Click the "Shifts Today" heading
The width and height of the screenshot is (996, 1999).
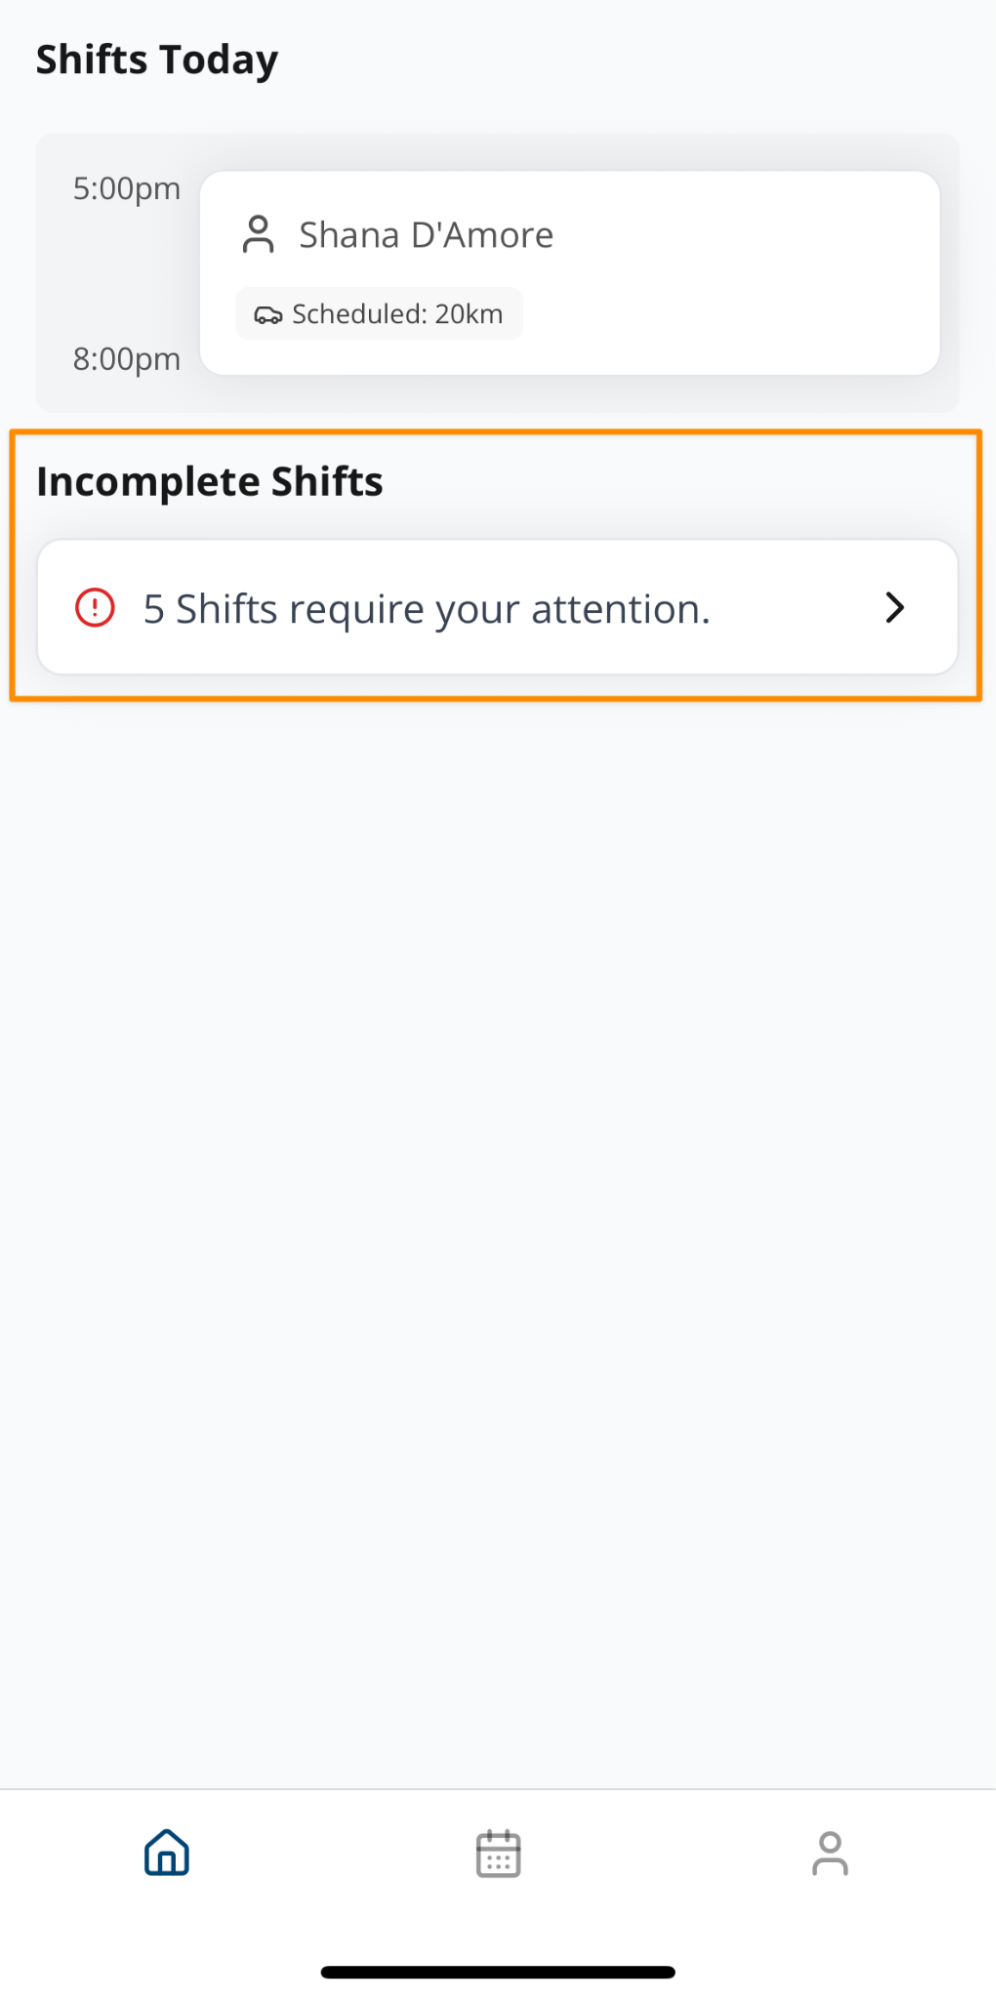(157, 60)
